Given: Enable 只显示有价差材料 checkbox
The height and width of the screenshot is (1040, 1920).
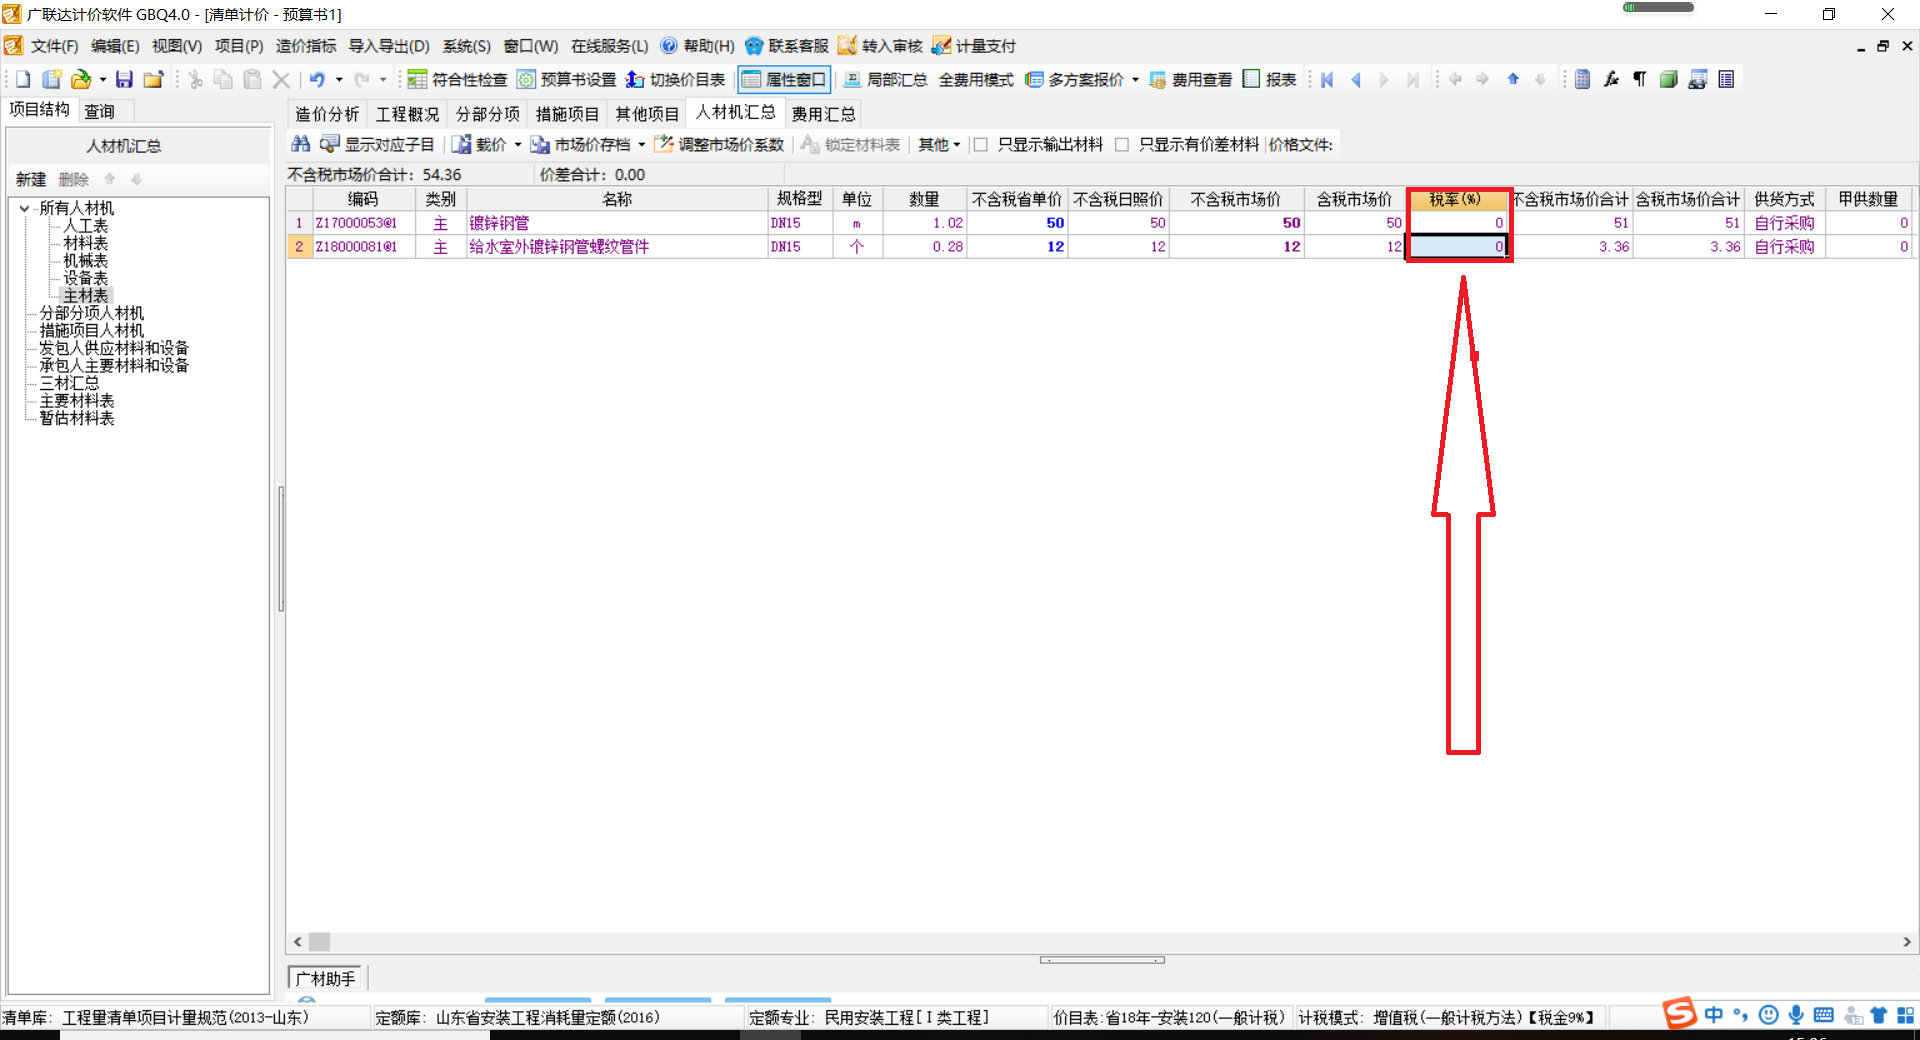Looking at the screenshot, I should click(x=1122, y=145).
